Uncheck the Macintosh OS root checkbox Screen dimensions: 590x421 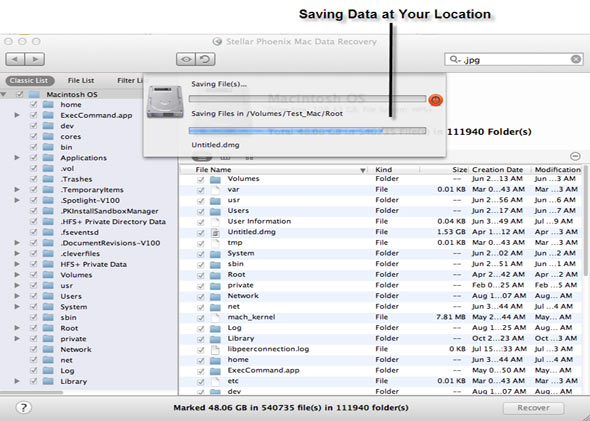pyautogui.click(x=20, y=94)
